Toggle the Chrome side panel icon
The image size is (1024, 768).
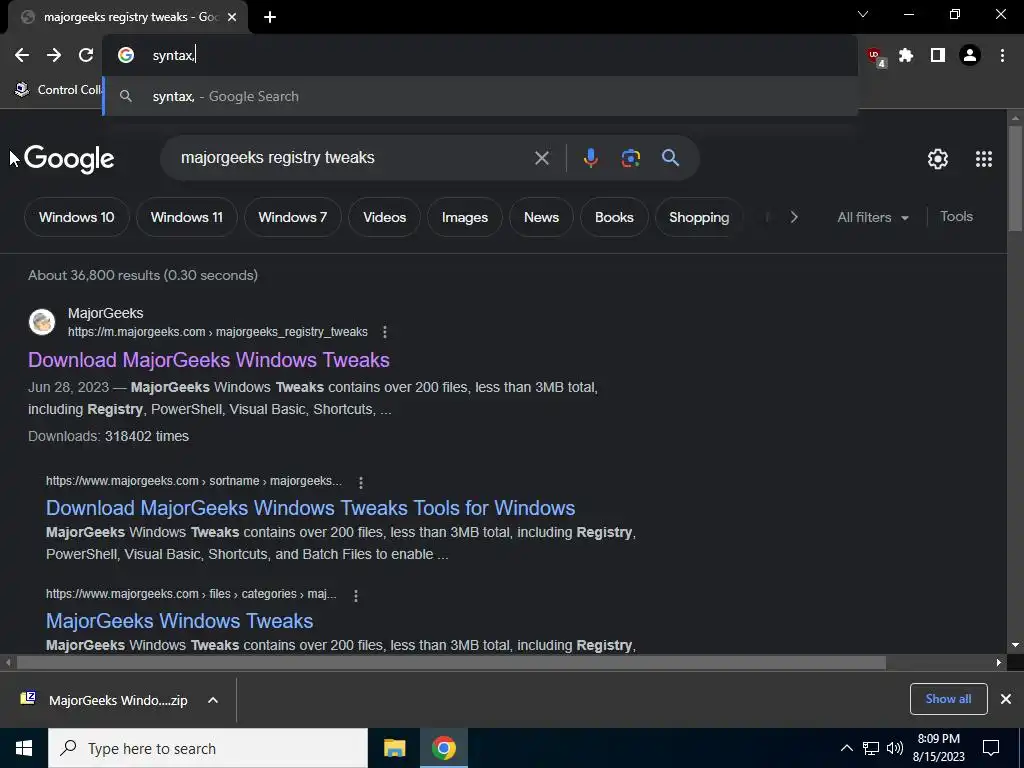[938, 56]
